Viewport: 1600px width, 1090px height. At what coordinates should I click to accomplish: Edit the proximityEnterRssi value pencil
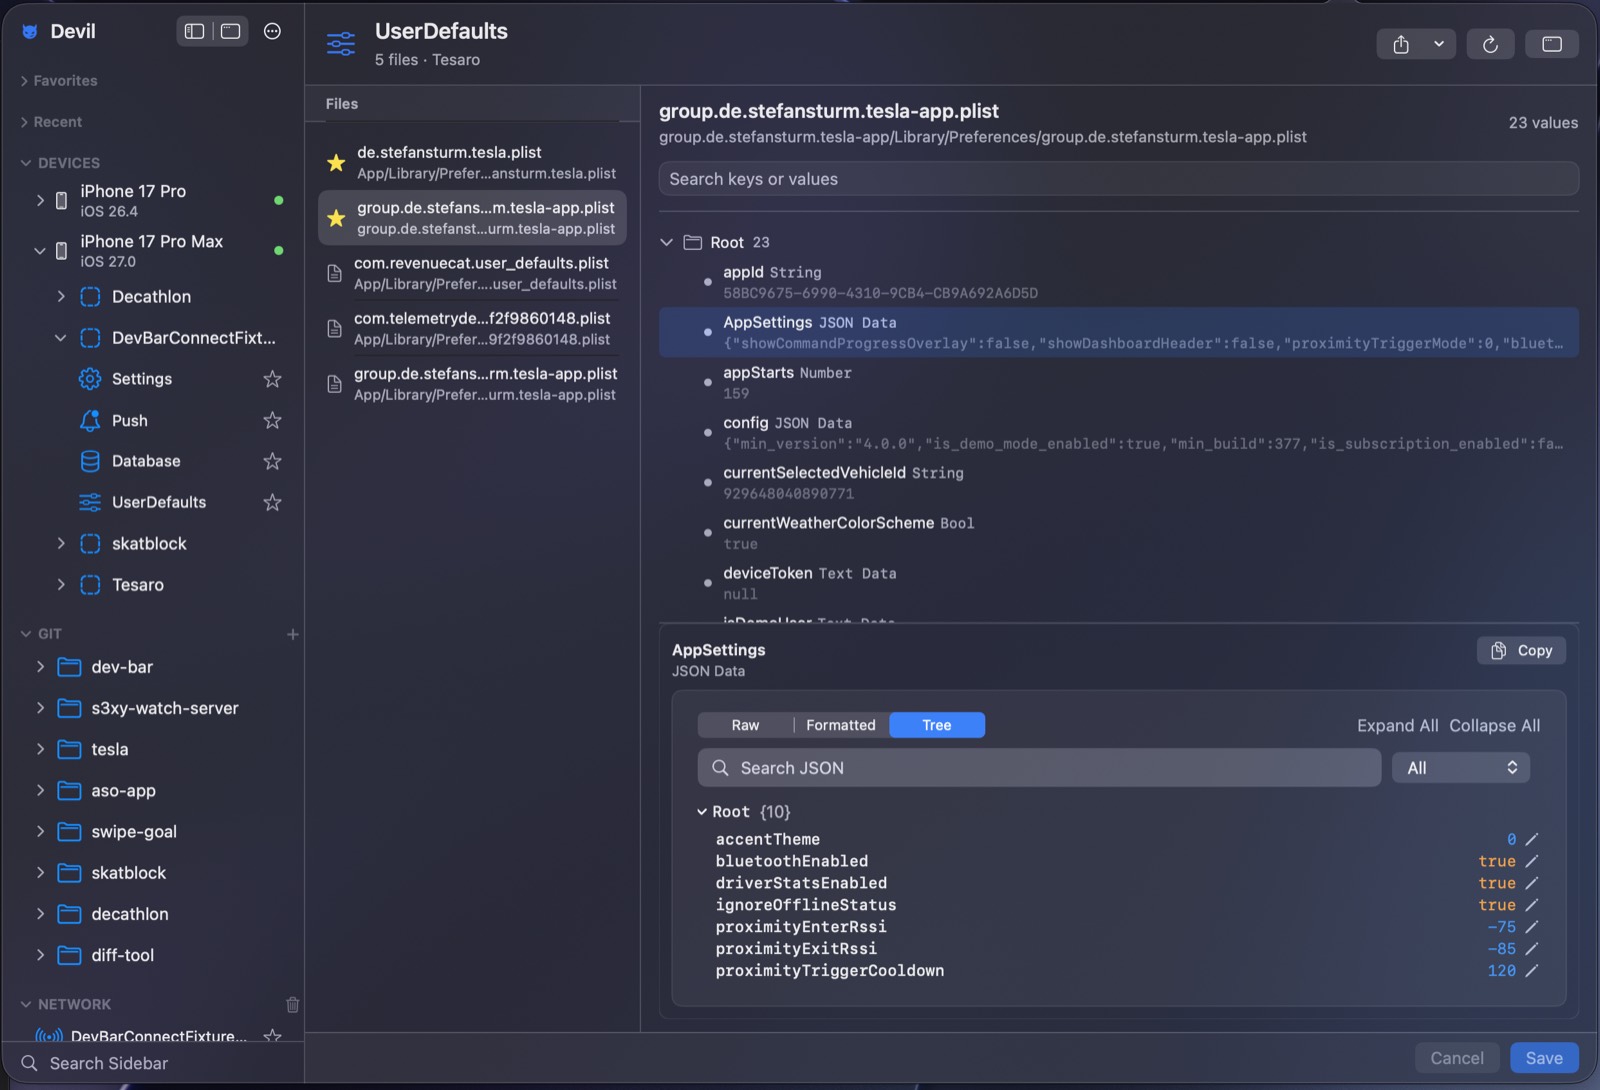coord(1531,928)
